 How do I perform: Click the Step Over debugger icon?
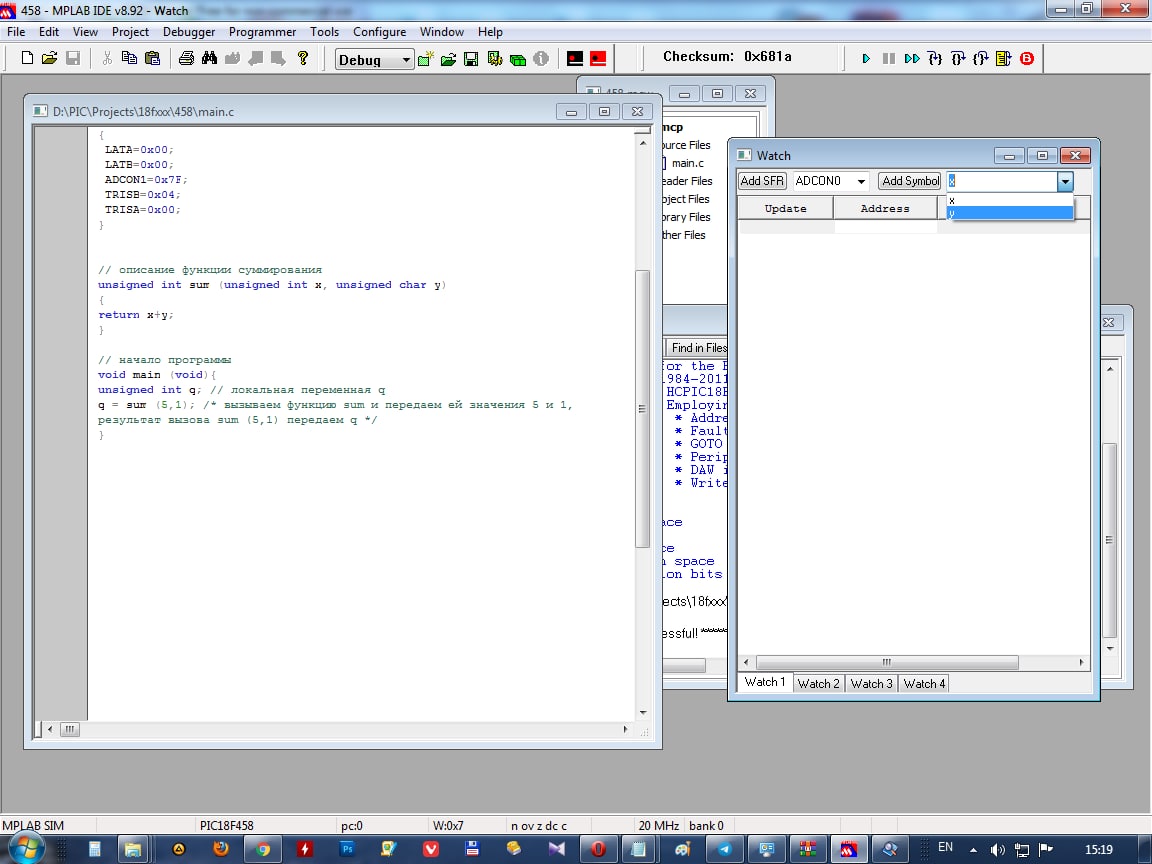[958, 58]
